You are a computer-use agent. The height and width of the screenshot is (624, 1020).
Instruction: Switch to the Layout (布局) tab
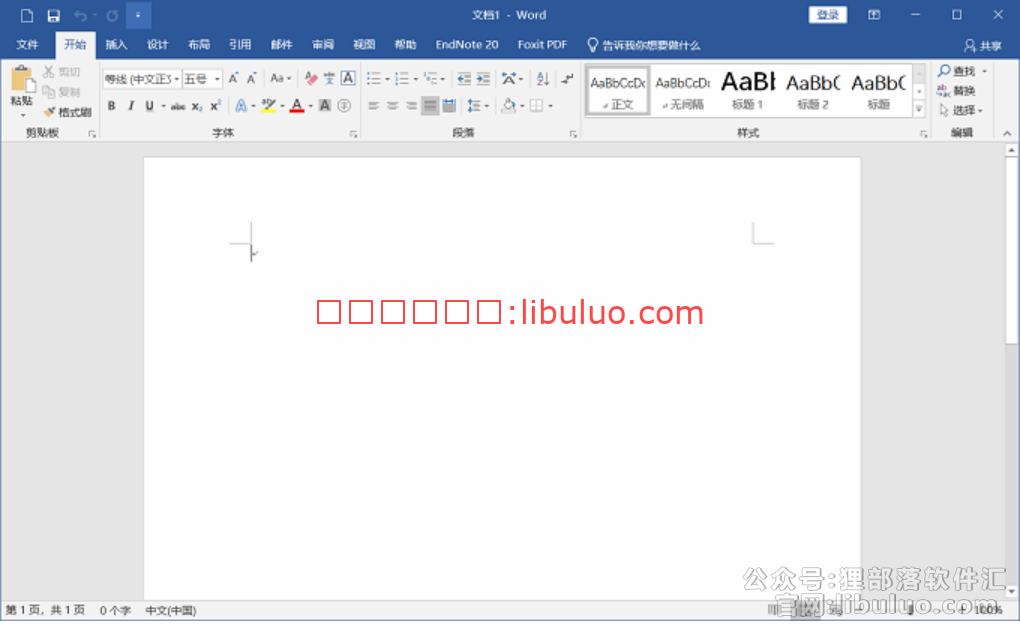pos(198,45)
